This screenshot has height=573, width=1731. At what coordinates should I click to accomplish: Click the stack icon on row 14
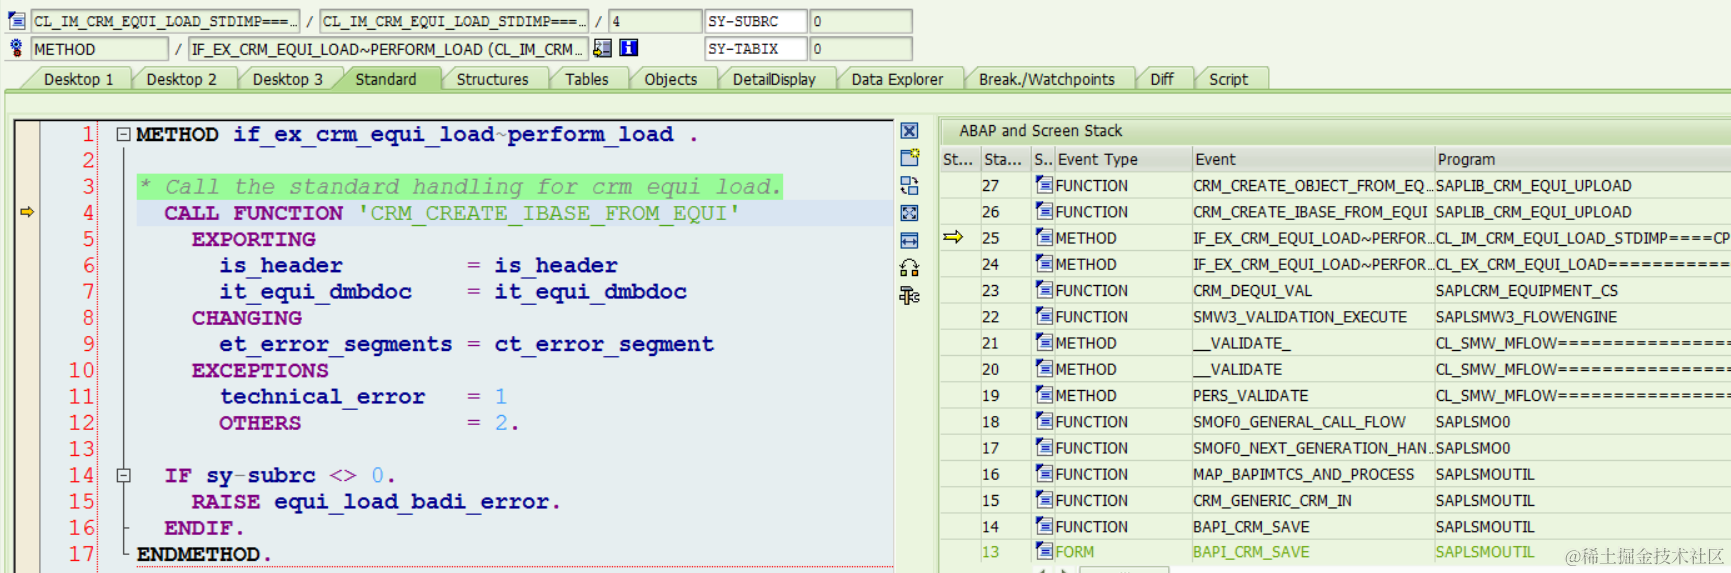(1044, 526)
